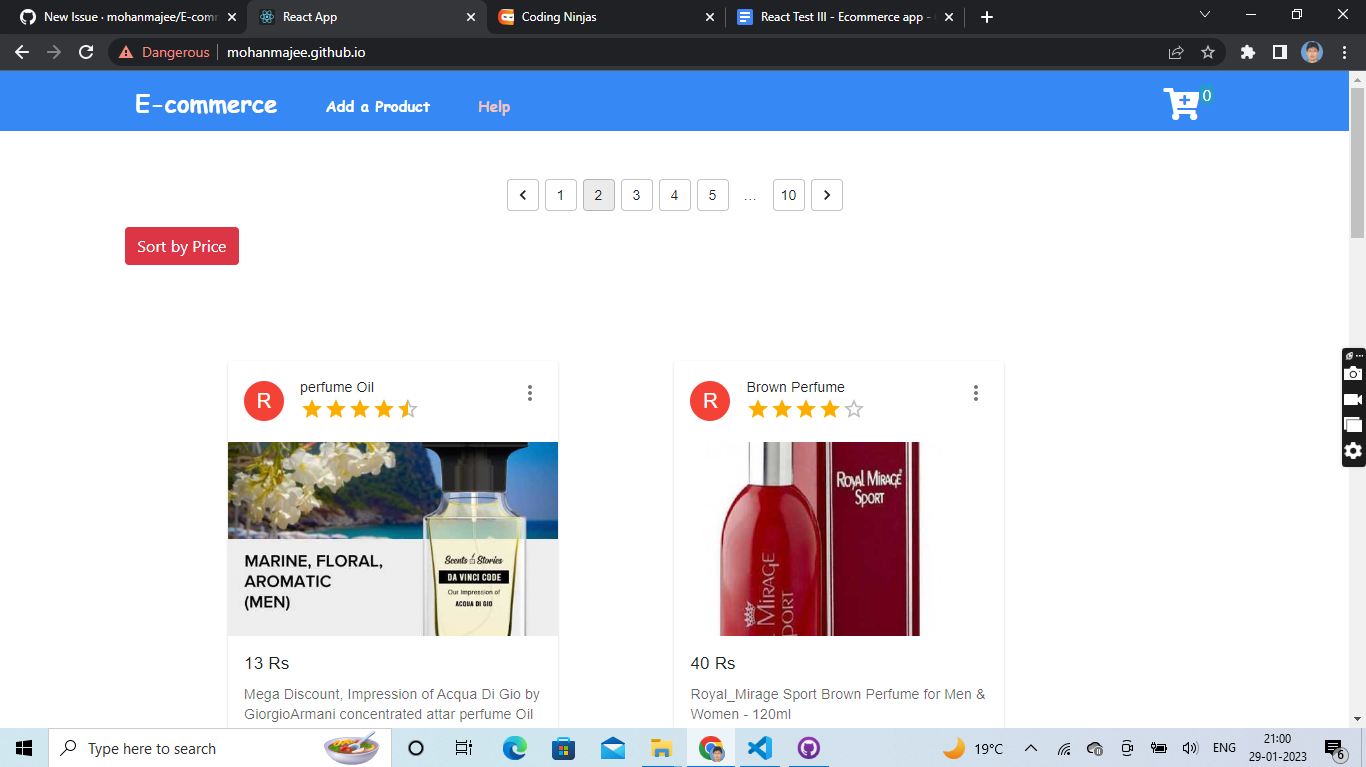Image resolution: width=1366 pixels, height=767 pixels.
Task: Click 19°C weather widget in taskbar
Action: 973,748
